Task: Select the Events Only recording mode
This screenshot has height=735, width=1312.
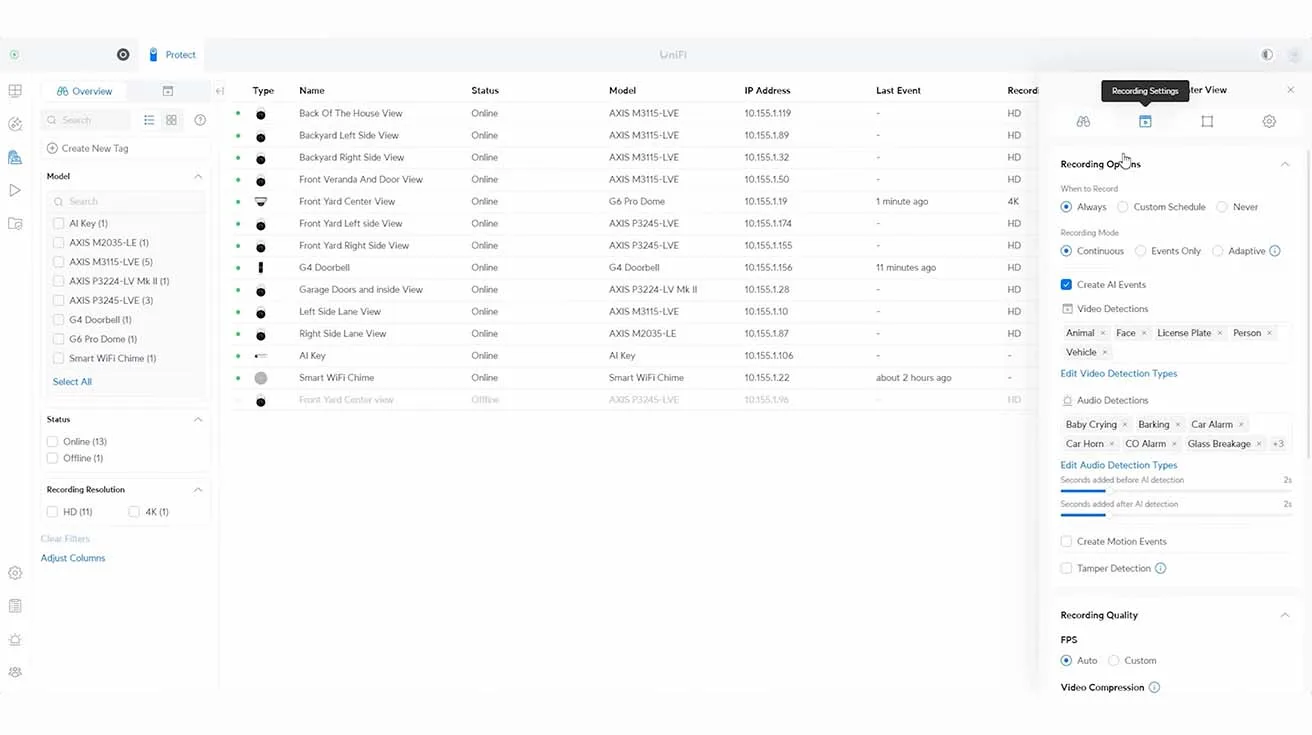Action: coord(1141,251)
